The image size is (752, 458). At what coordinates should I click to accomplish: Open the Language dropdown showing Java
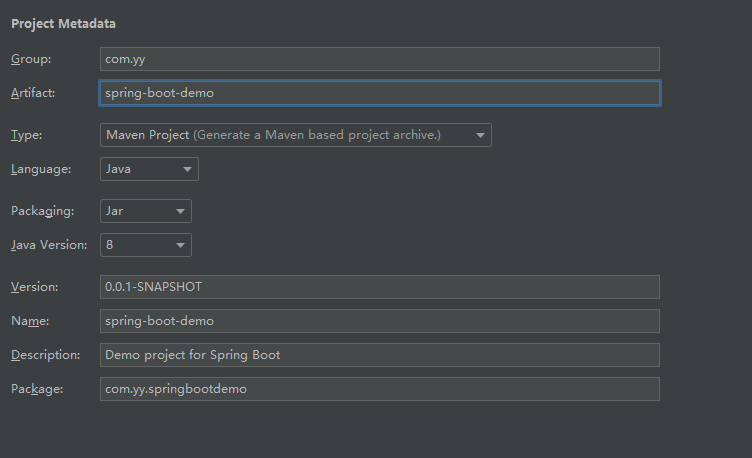tap(149, 169)
